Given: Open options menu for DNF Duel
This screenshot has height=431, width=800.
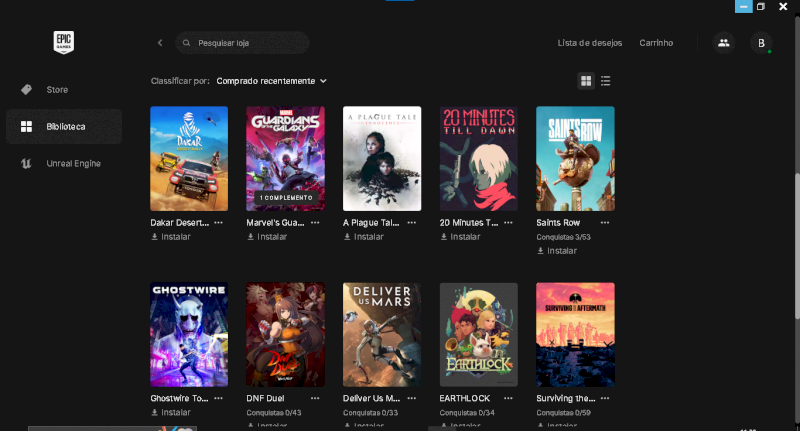Looking at the screenshot, I should tap(315, 398).
